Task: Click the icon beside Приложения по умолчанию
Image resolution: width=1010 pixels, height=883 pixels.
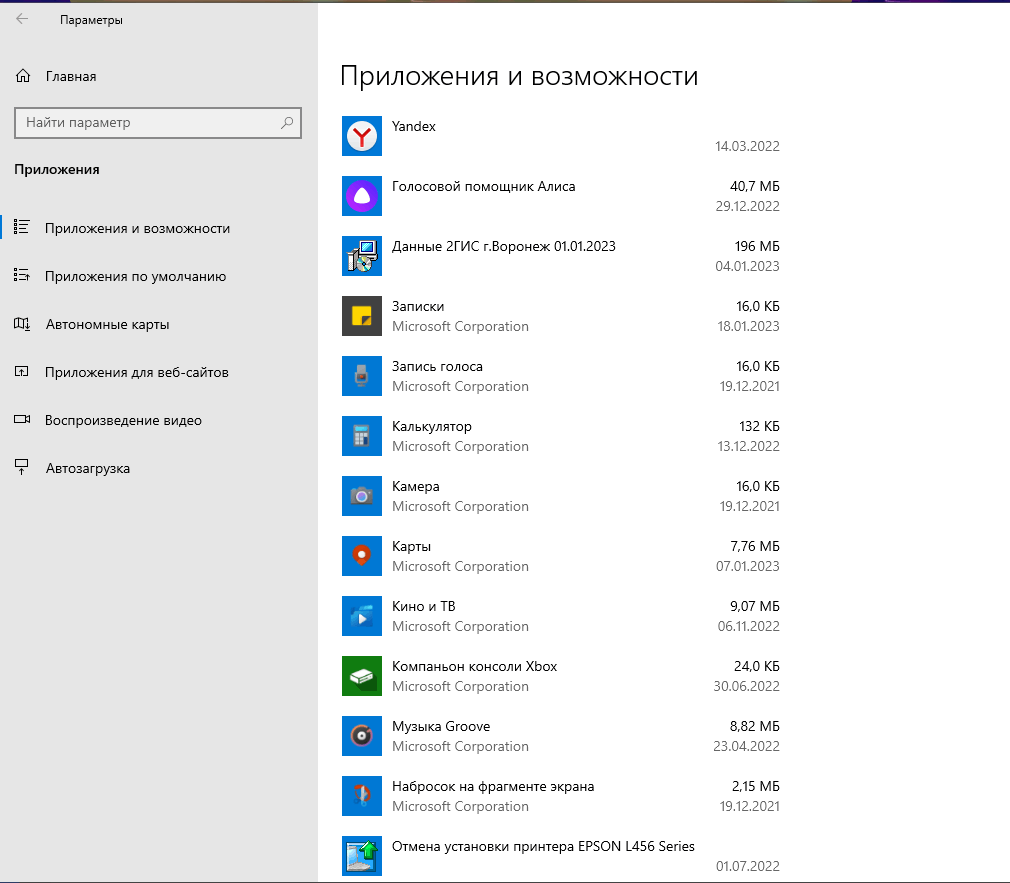Action: 22,275
